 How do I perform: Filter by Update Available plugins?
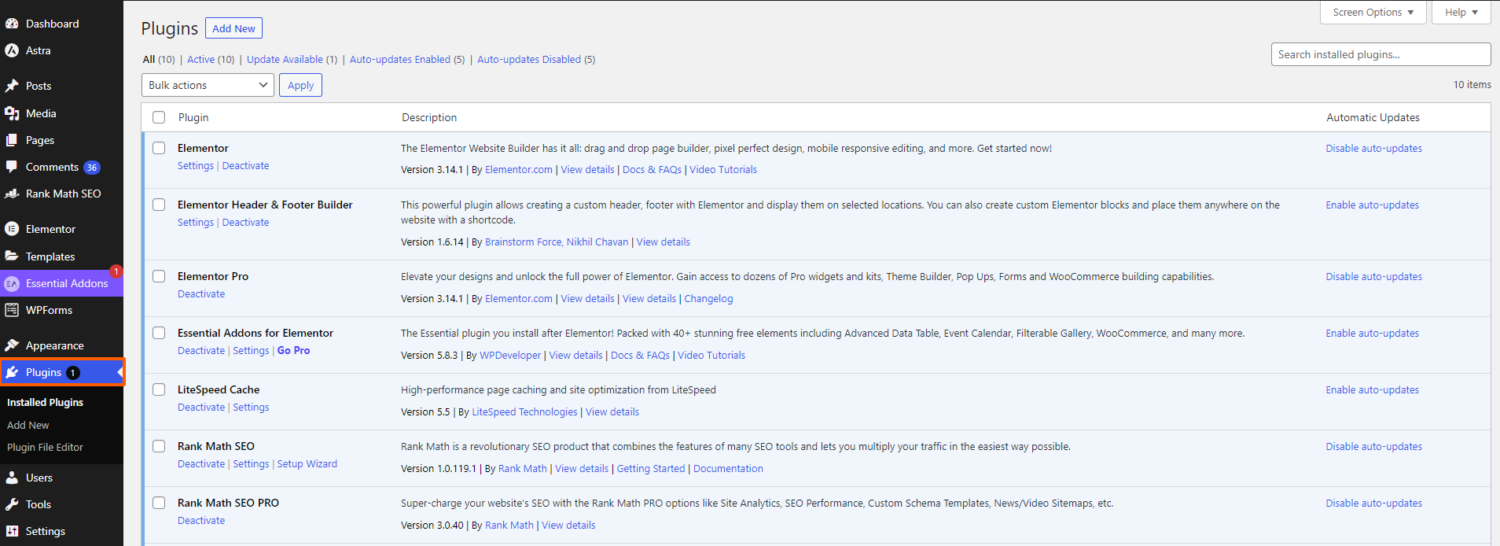pyautogui.click(x=285, y=59)
